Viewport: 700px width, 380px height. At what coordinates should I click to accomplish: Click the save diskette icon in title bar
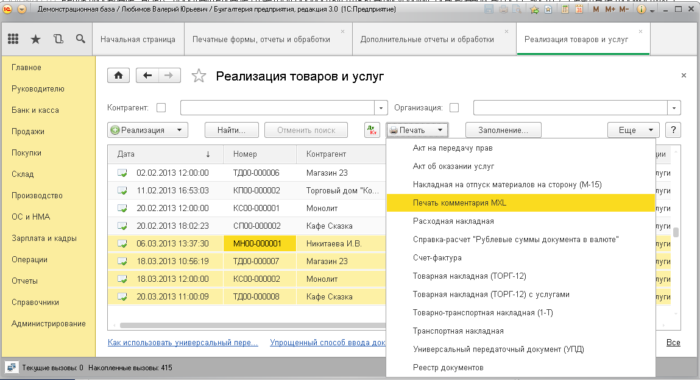[x=489, y=9]
